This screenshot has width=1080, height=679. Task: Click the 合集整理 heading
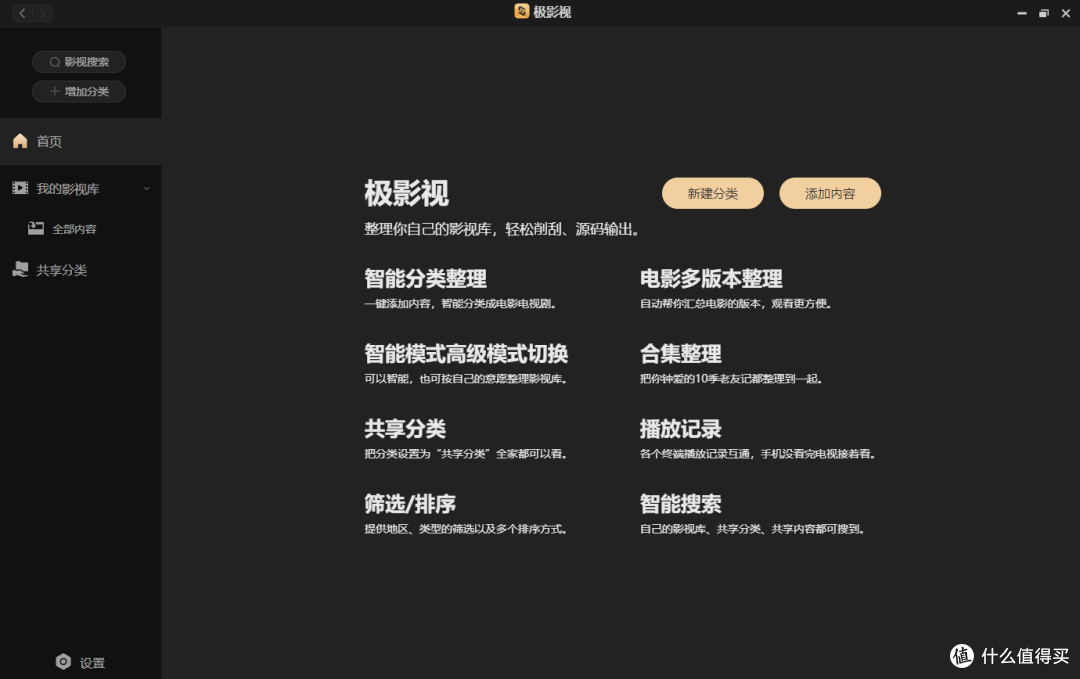681,354
